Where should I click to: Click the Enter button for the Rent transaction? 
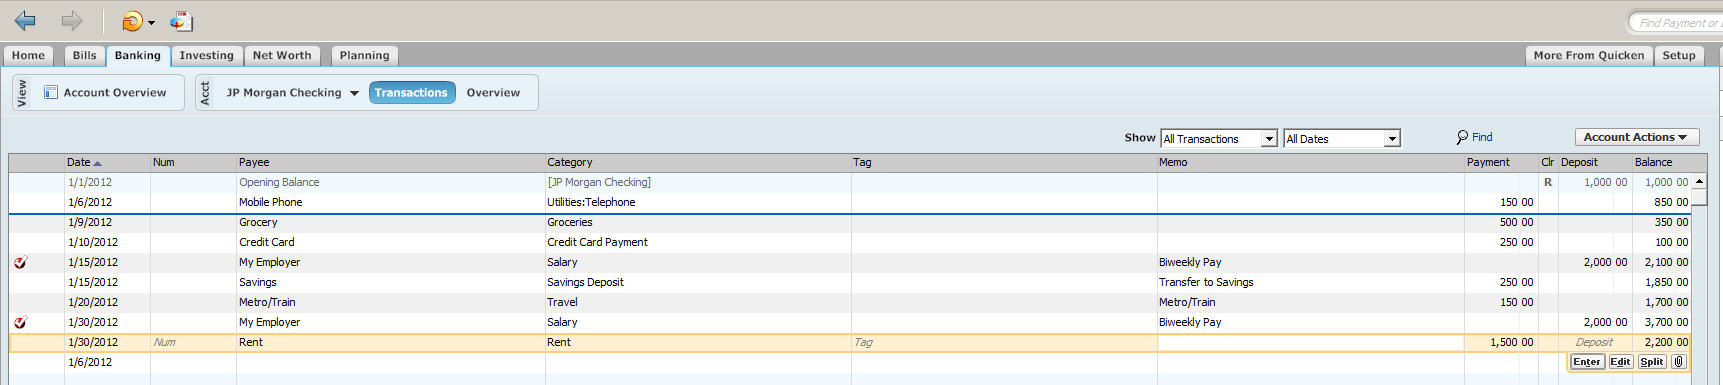coord(1587,362)
